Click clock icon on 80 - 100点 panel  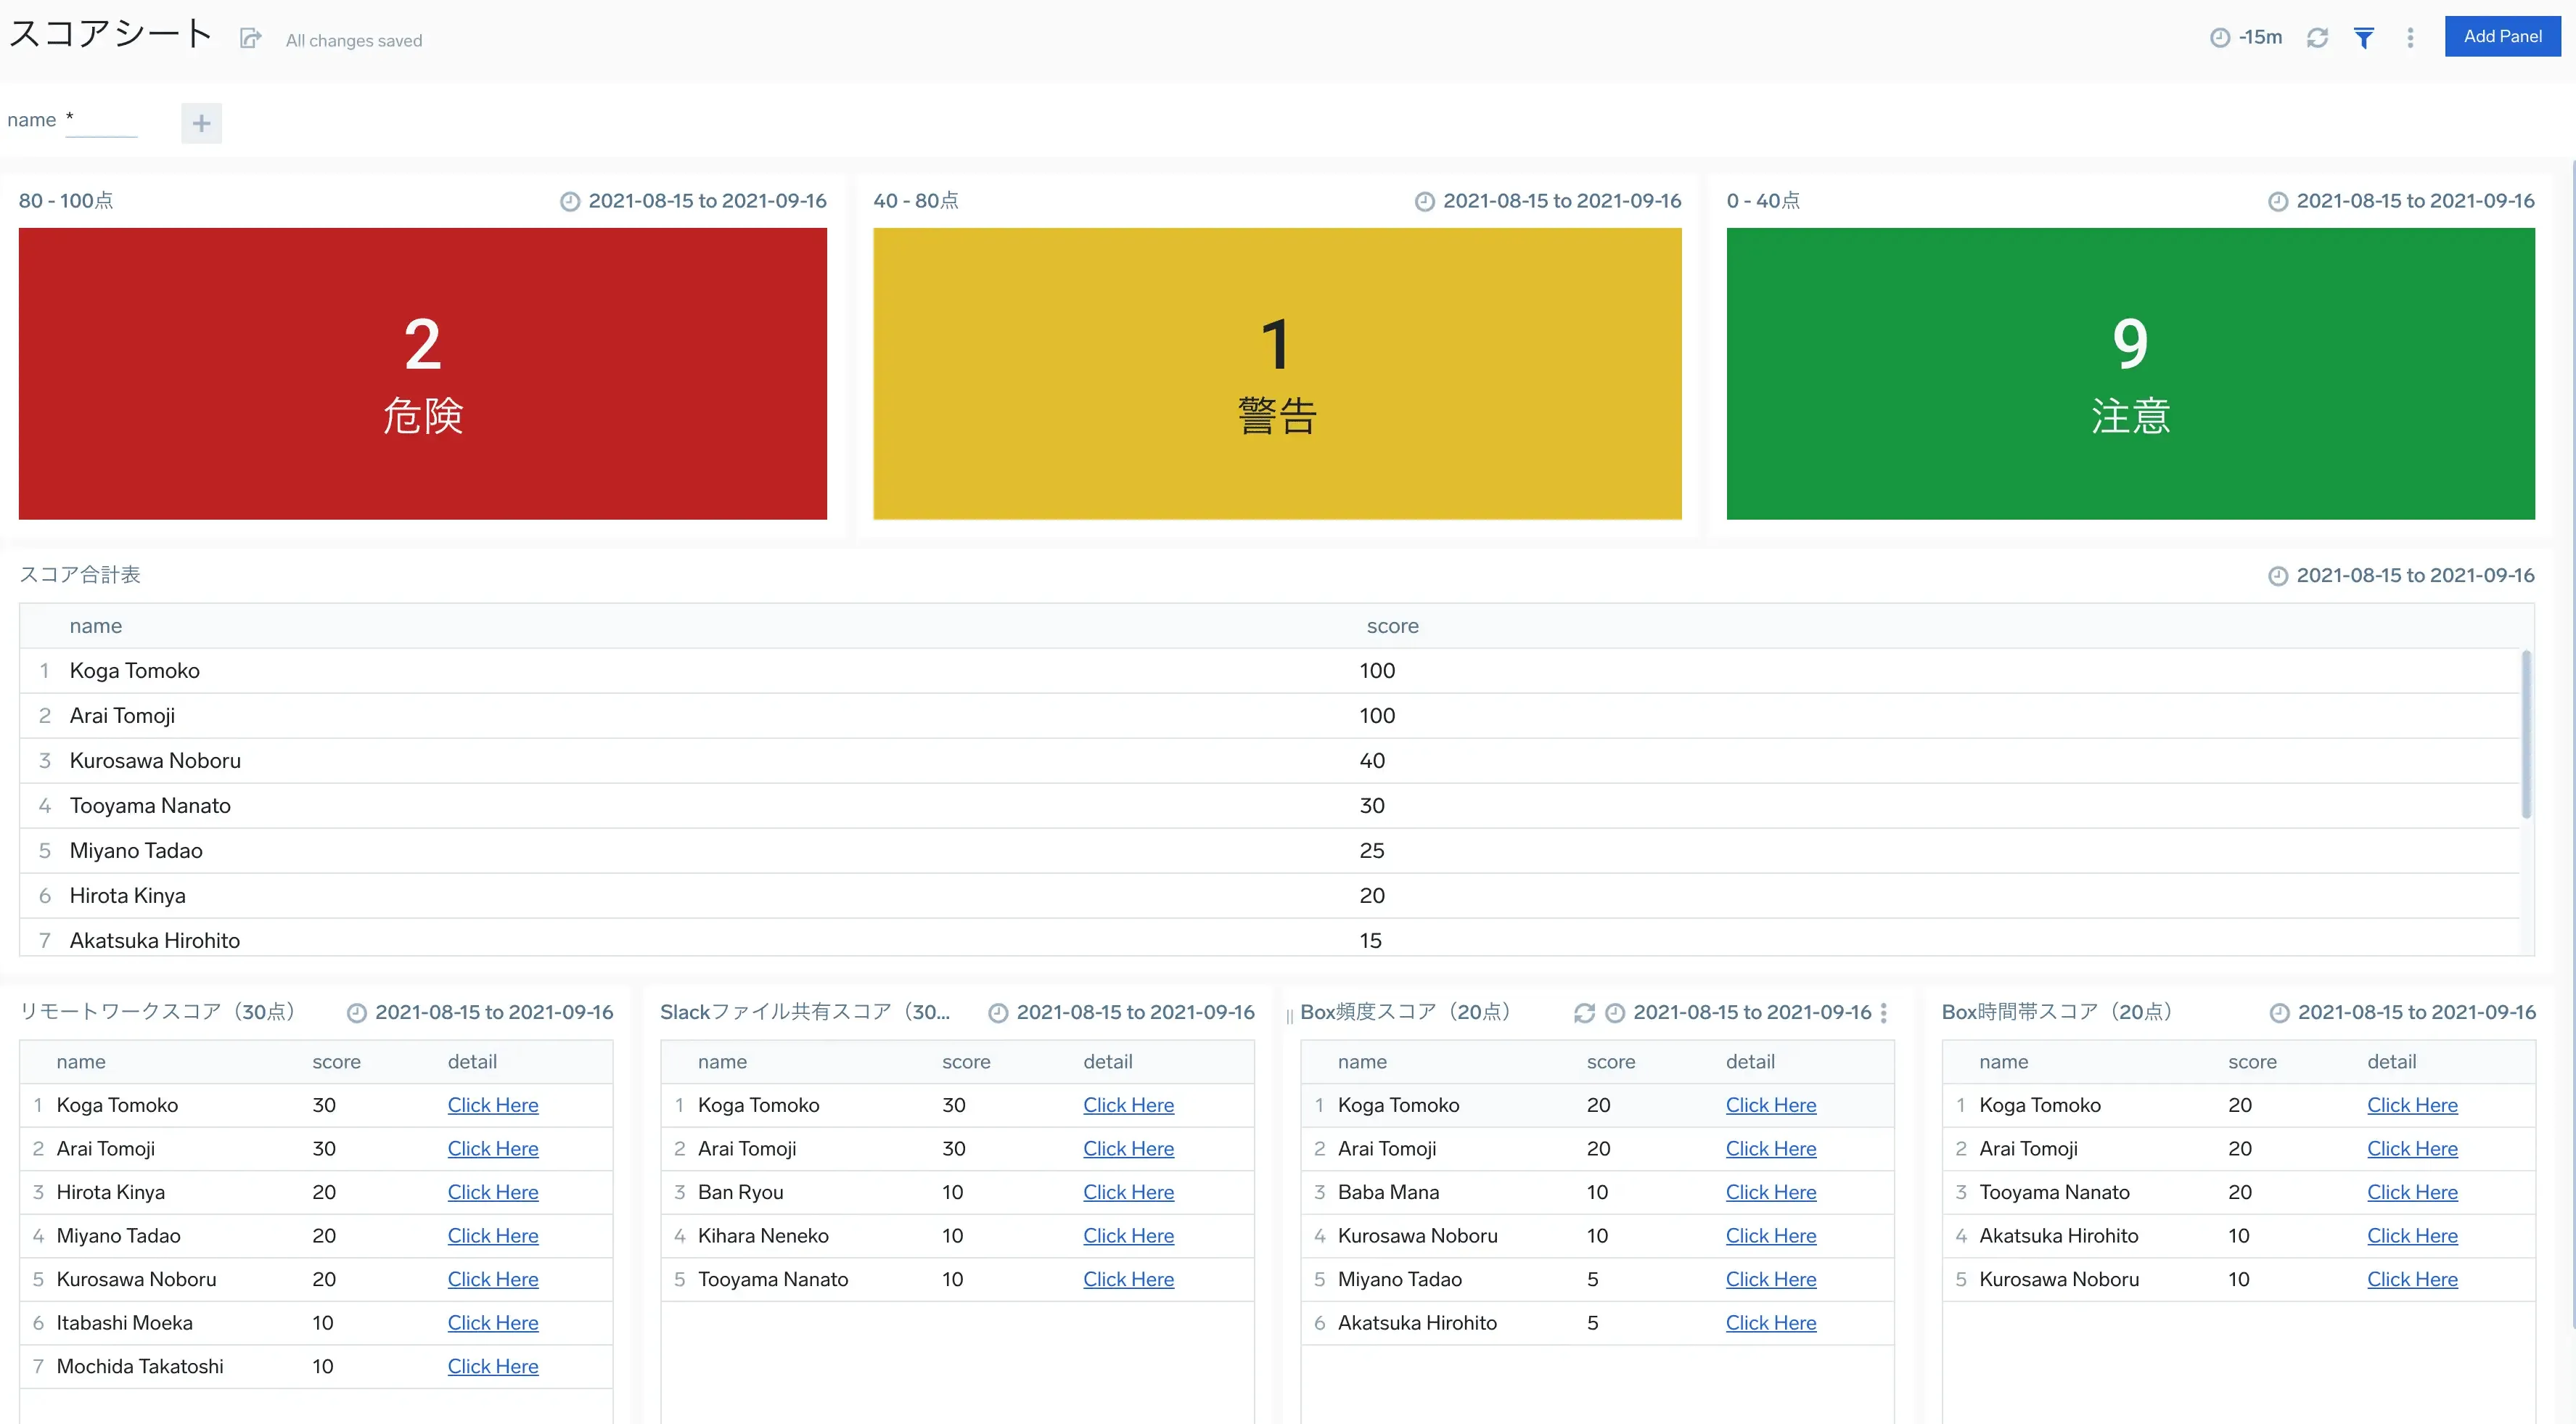click(x=570, y=202)
